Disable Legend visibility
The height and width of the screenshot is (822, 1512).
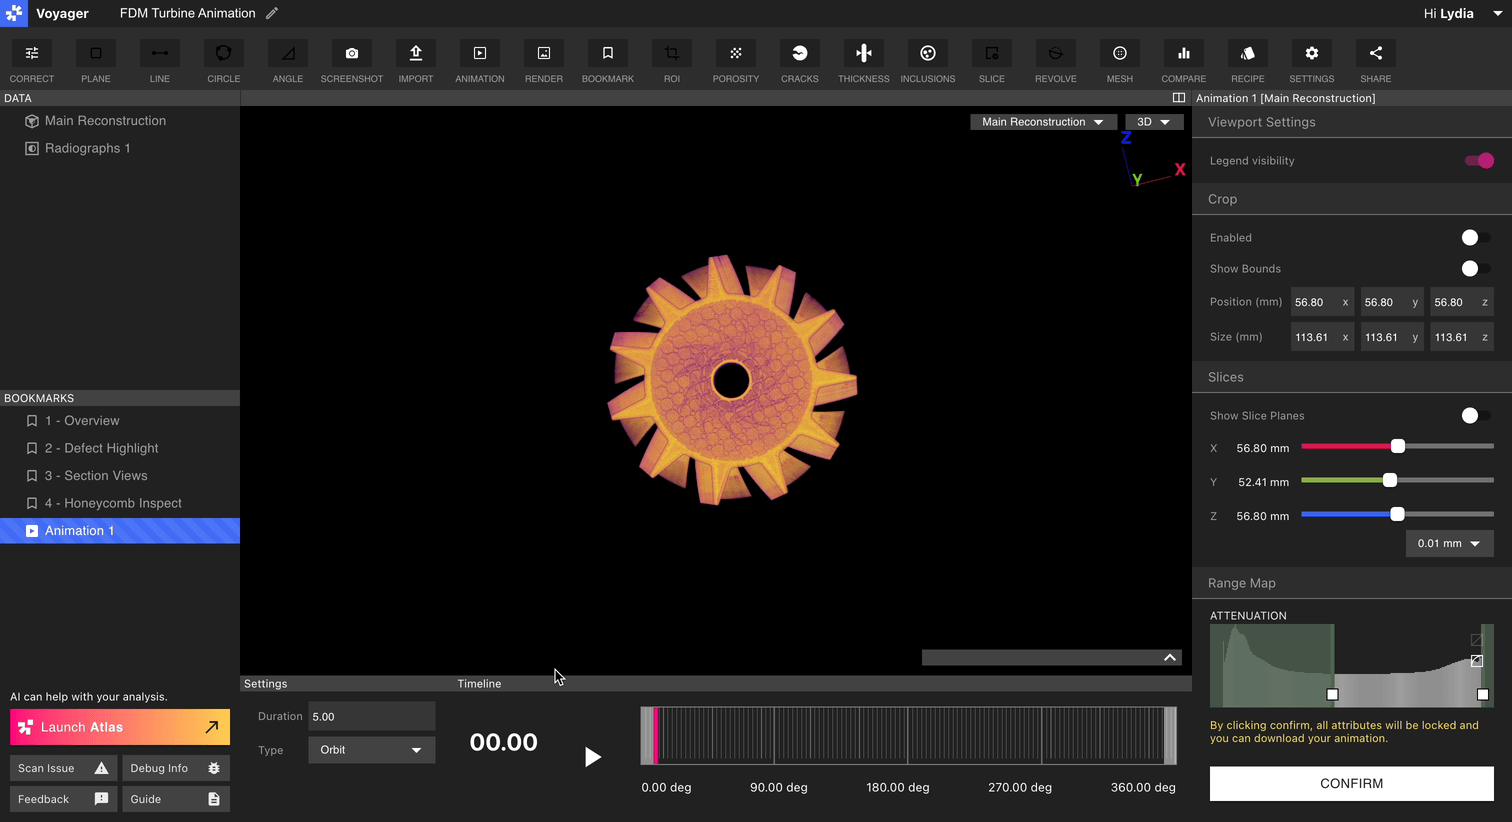[x=1477, y=160]
